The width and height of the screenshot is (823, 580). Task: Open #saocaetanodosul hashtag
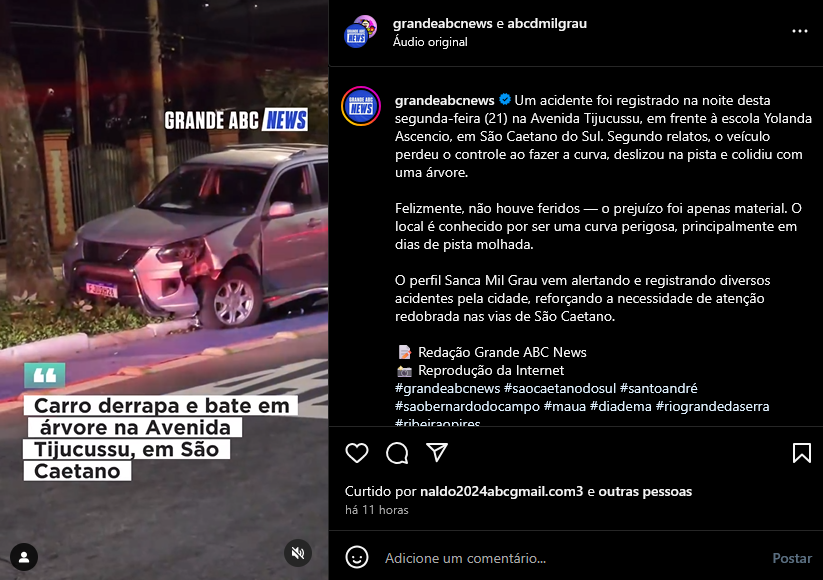[560, 388]
